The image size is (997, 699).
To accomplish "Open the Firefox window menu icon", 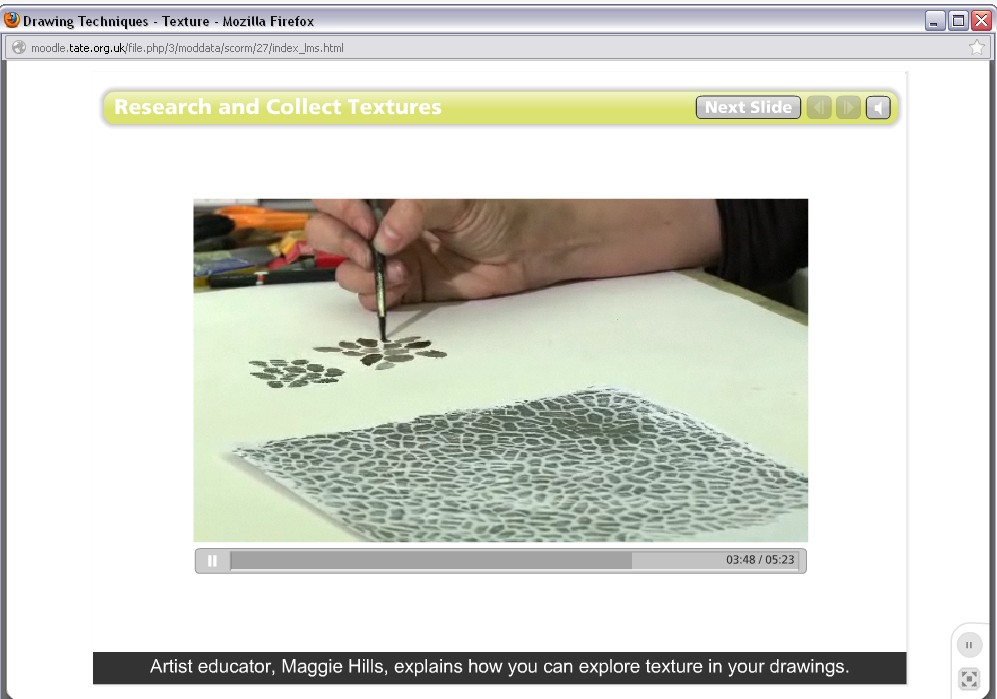I will click(x=11, y=20).
